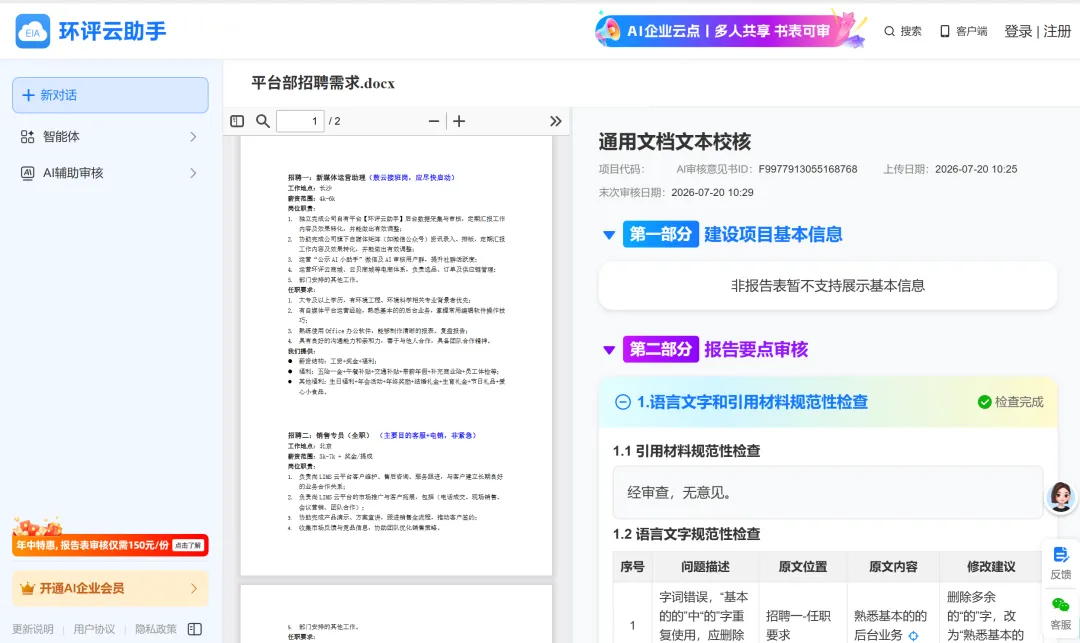Image resolution: width=1080 pixels, height=643 pixels.
Task: Click the 序号 column header
Action: [632, 567]
